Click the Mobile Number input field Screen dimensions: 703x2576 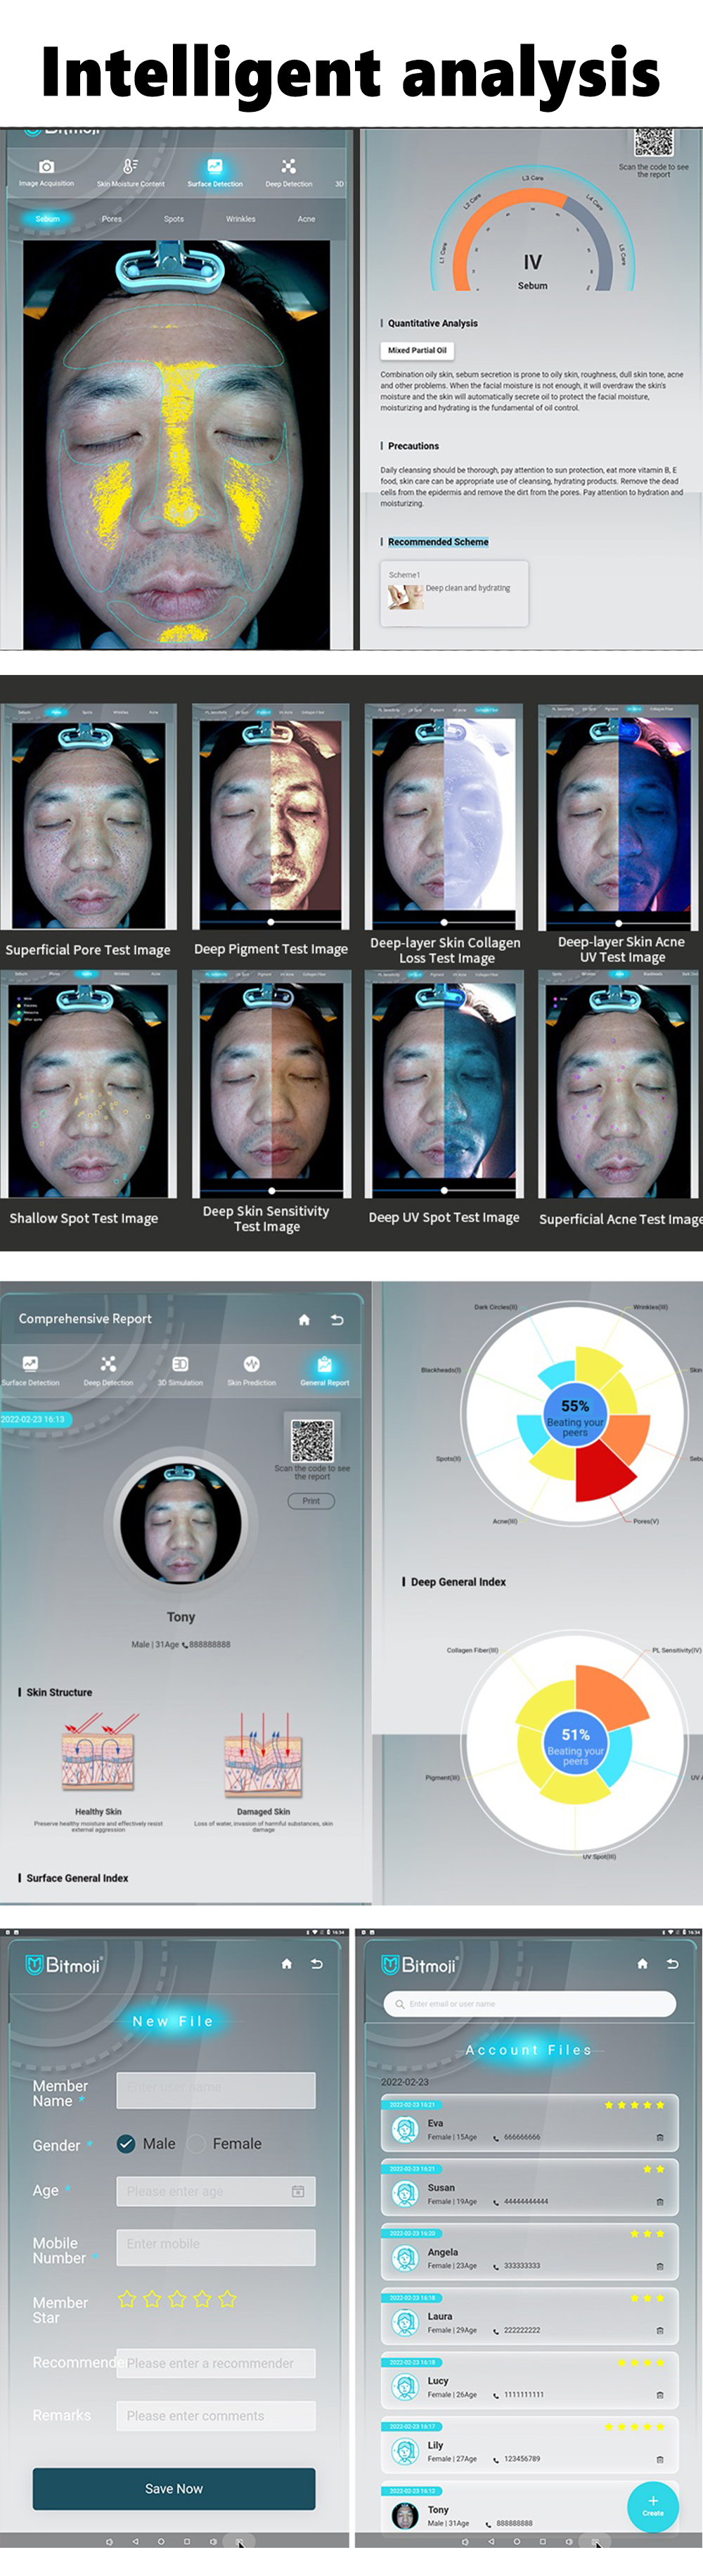(216, 2248)
